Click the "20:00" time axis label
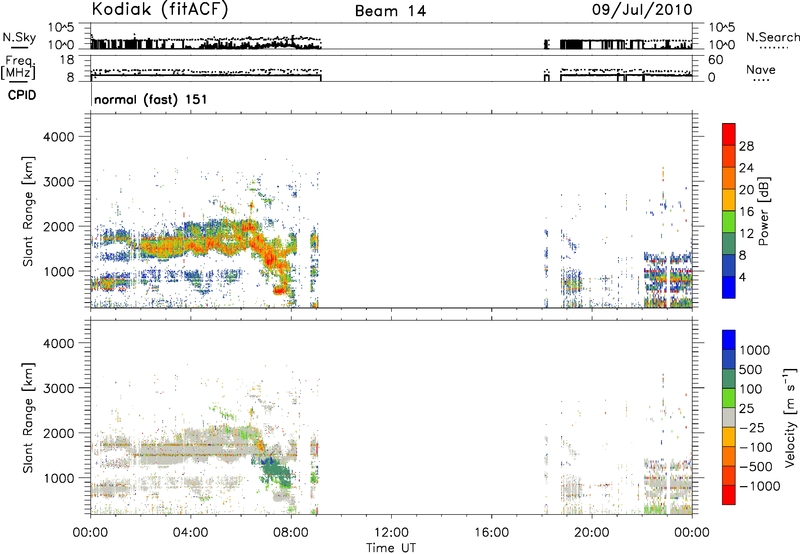 click(x=591, y=533)
